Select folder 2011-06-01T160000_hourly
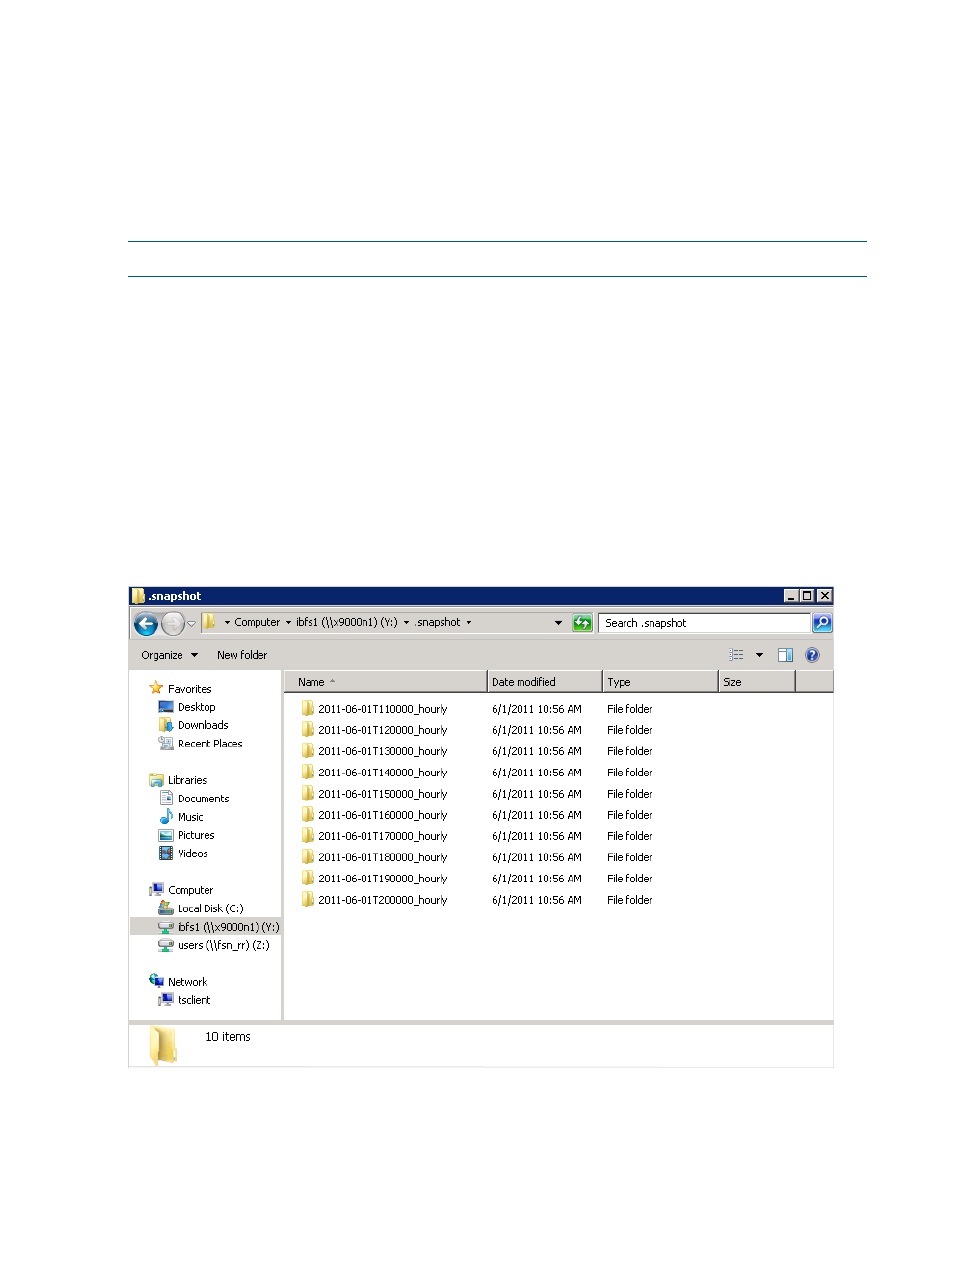Viewport: 954px width, 1270px height. 382,815
